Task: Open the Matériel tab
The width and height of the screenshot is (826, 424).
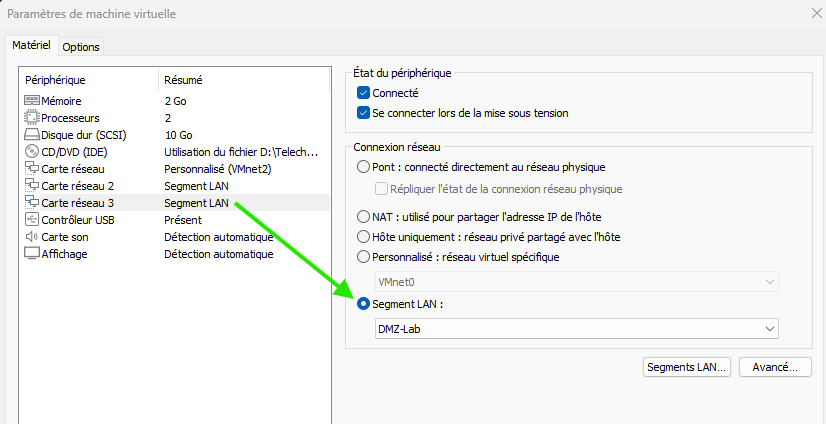Action: pos(31,46)
